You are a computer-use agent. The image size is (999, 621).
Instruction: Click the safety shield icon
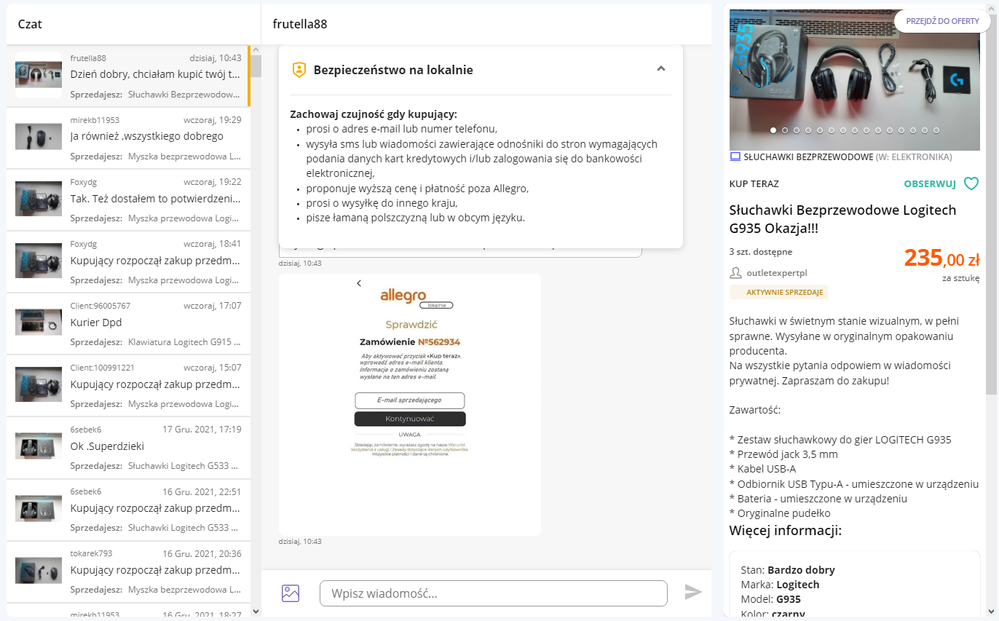pyautogui.click(x=299, y=70)
